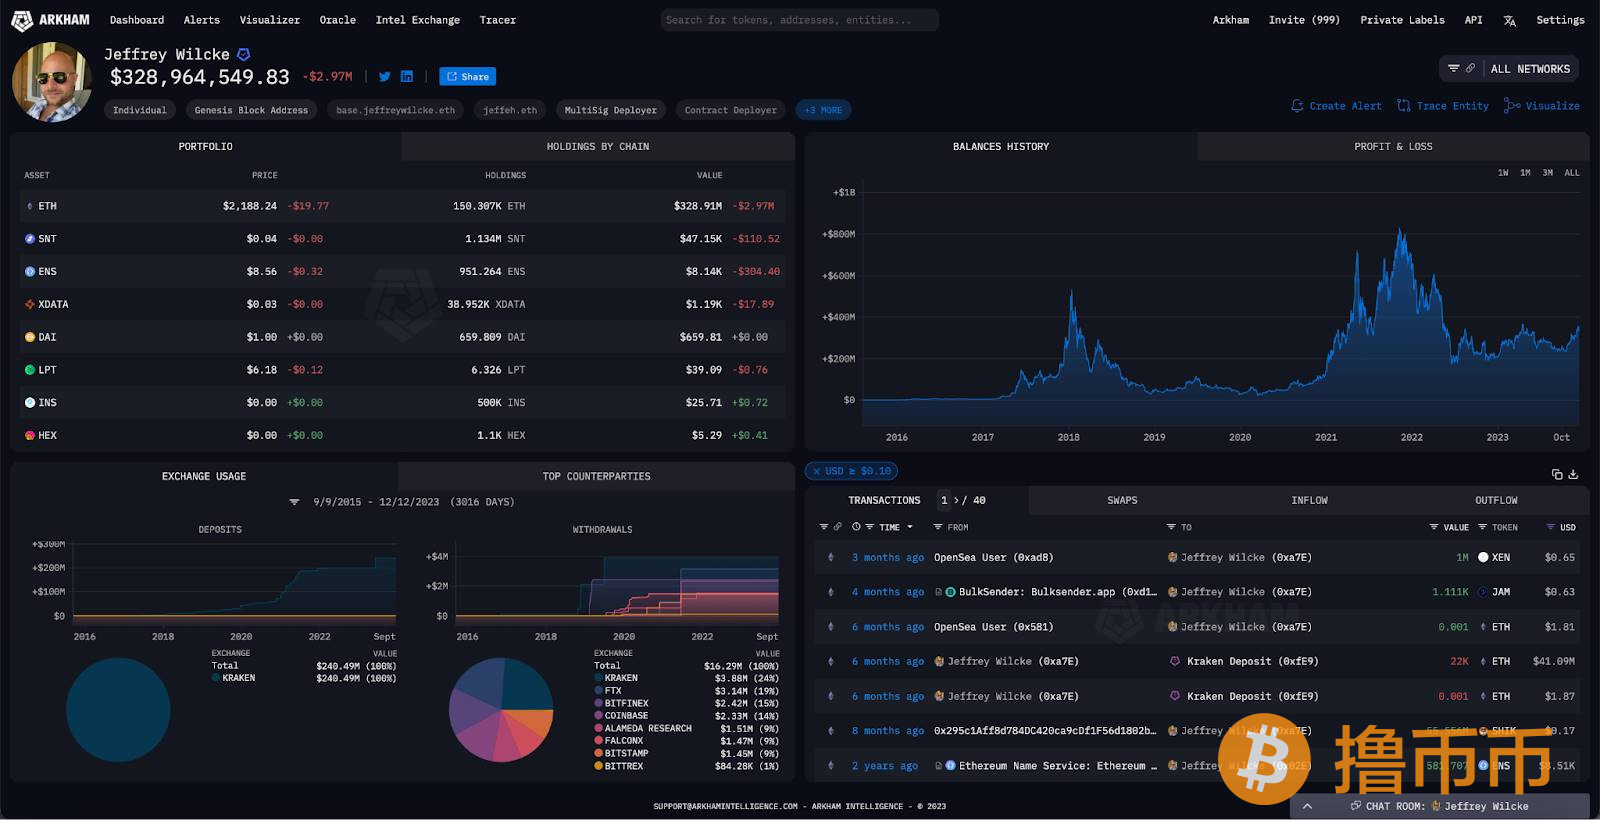Click the filter icon next to exchange usage dates
The image size is (1600, 820).
coord(294,502)
